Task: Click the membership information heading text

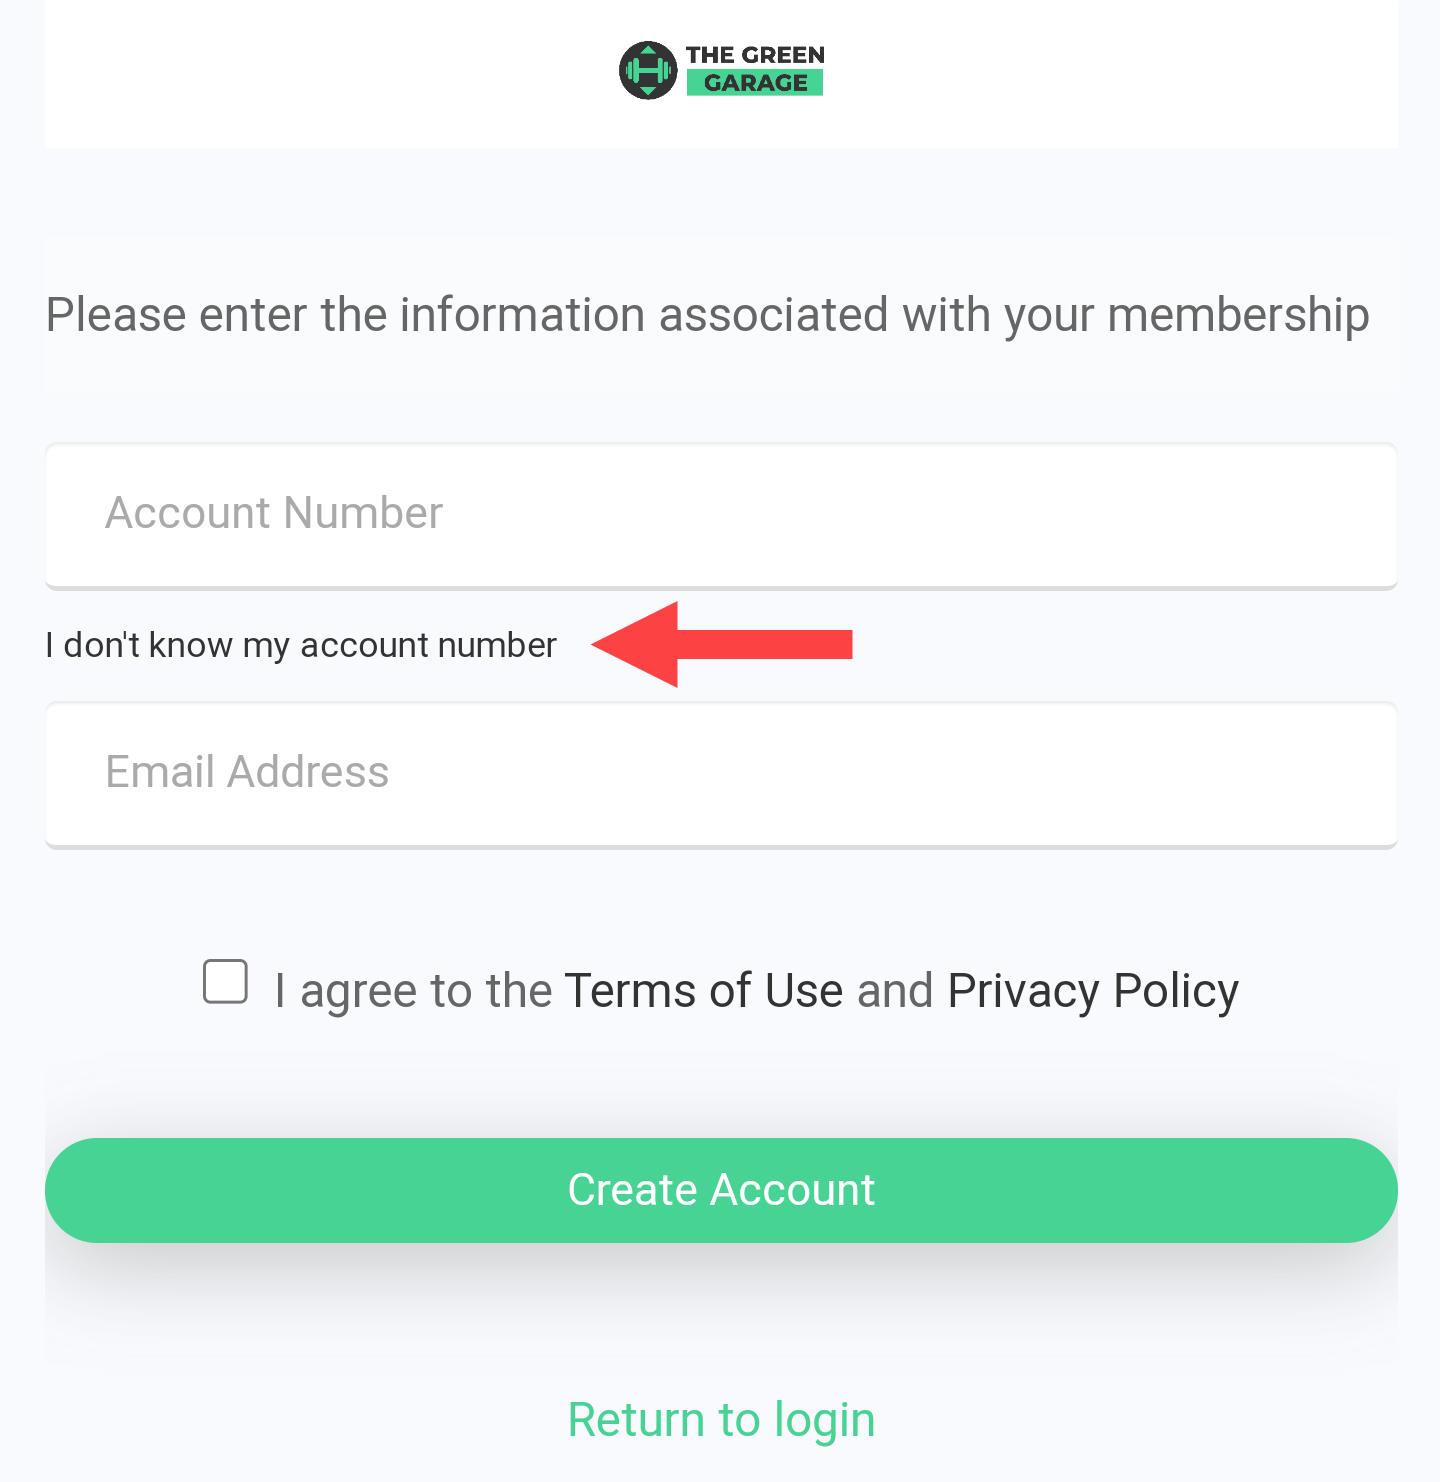Action: coord(707,315)
